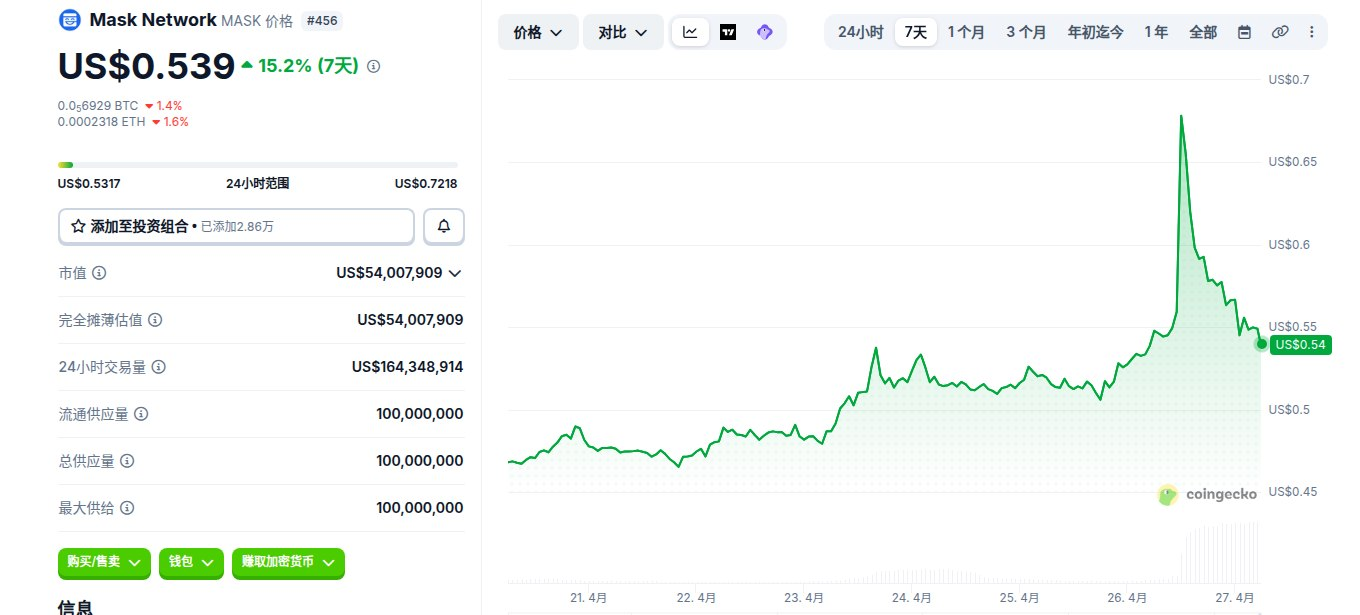Show info tooltip for 24小时交易量

pyautogui.click(x=159, y=367)
